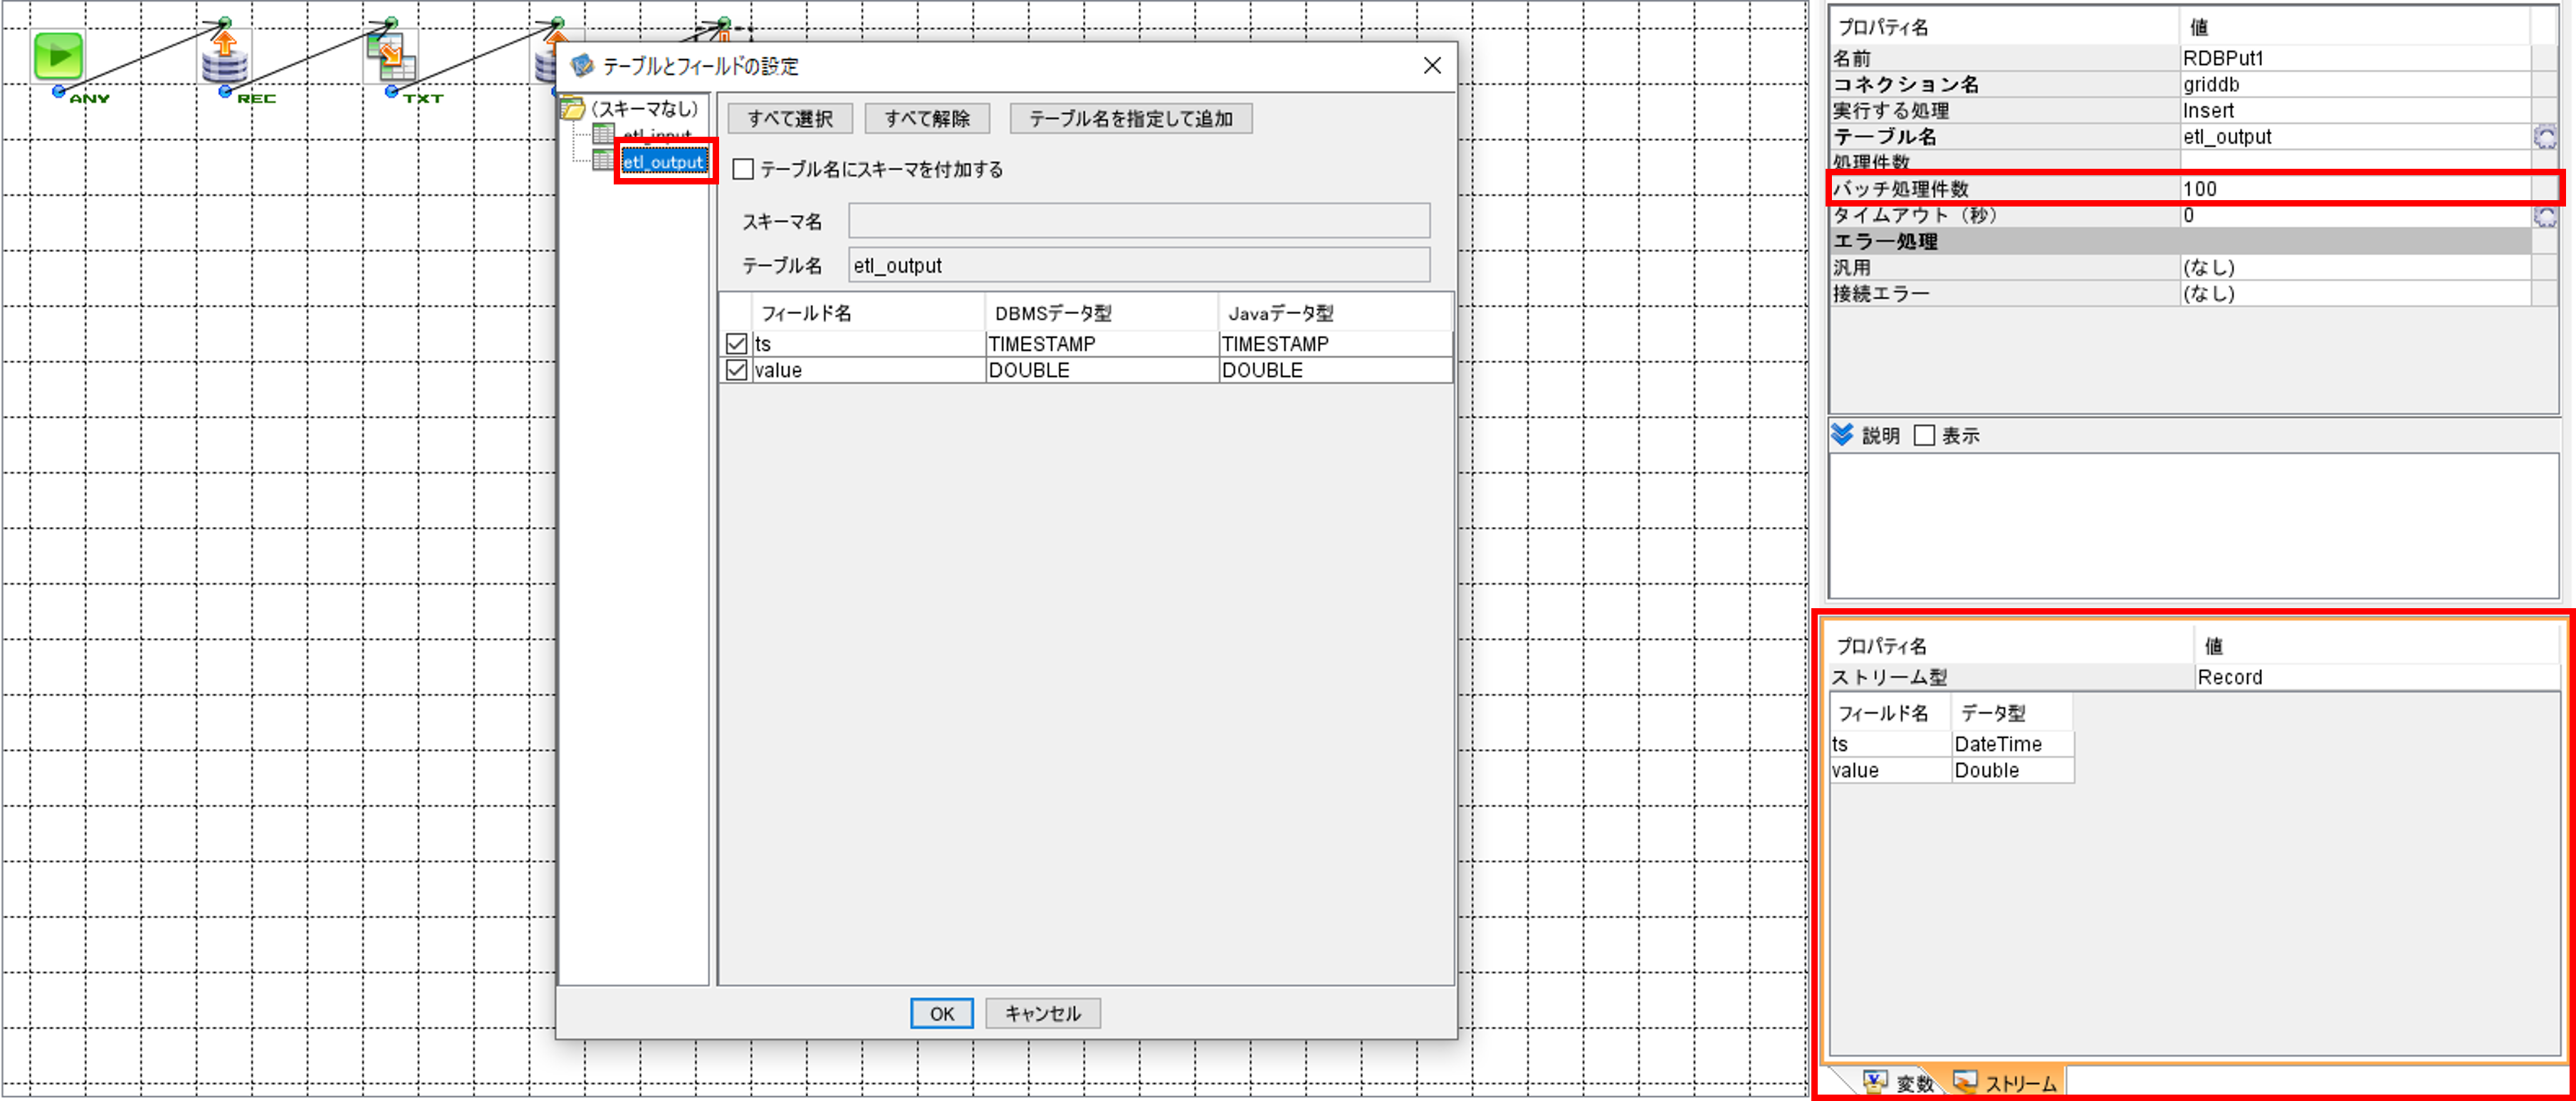
Task: Click the すべて選択 button
Action: [x=790, y=119]
